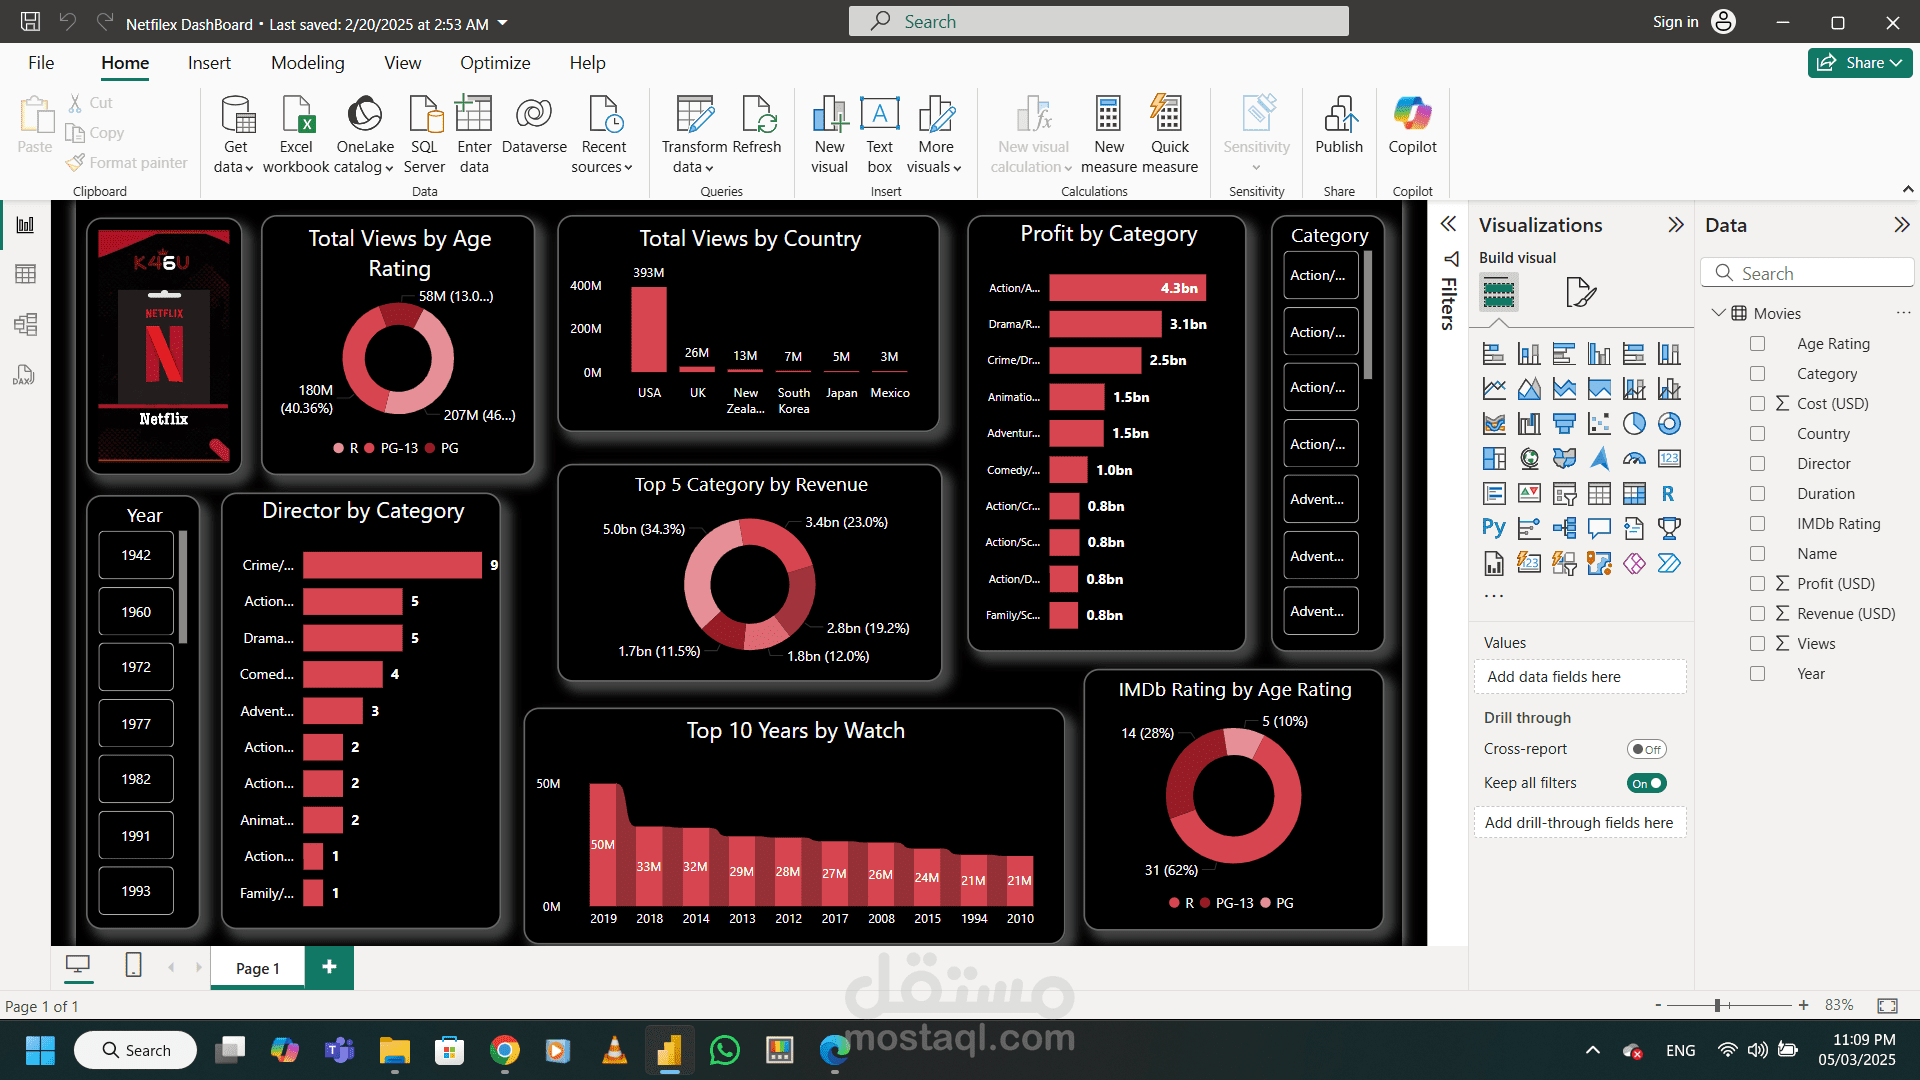Collapse the Movies table tree

point(1718,313)
